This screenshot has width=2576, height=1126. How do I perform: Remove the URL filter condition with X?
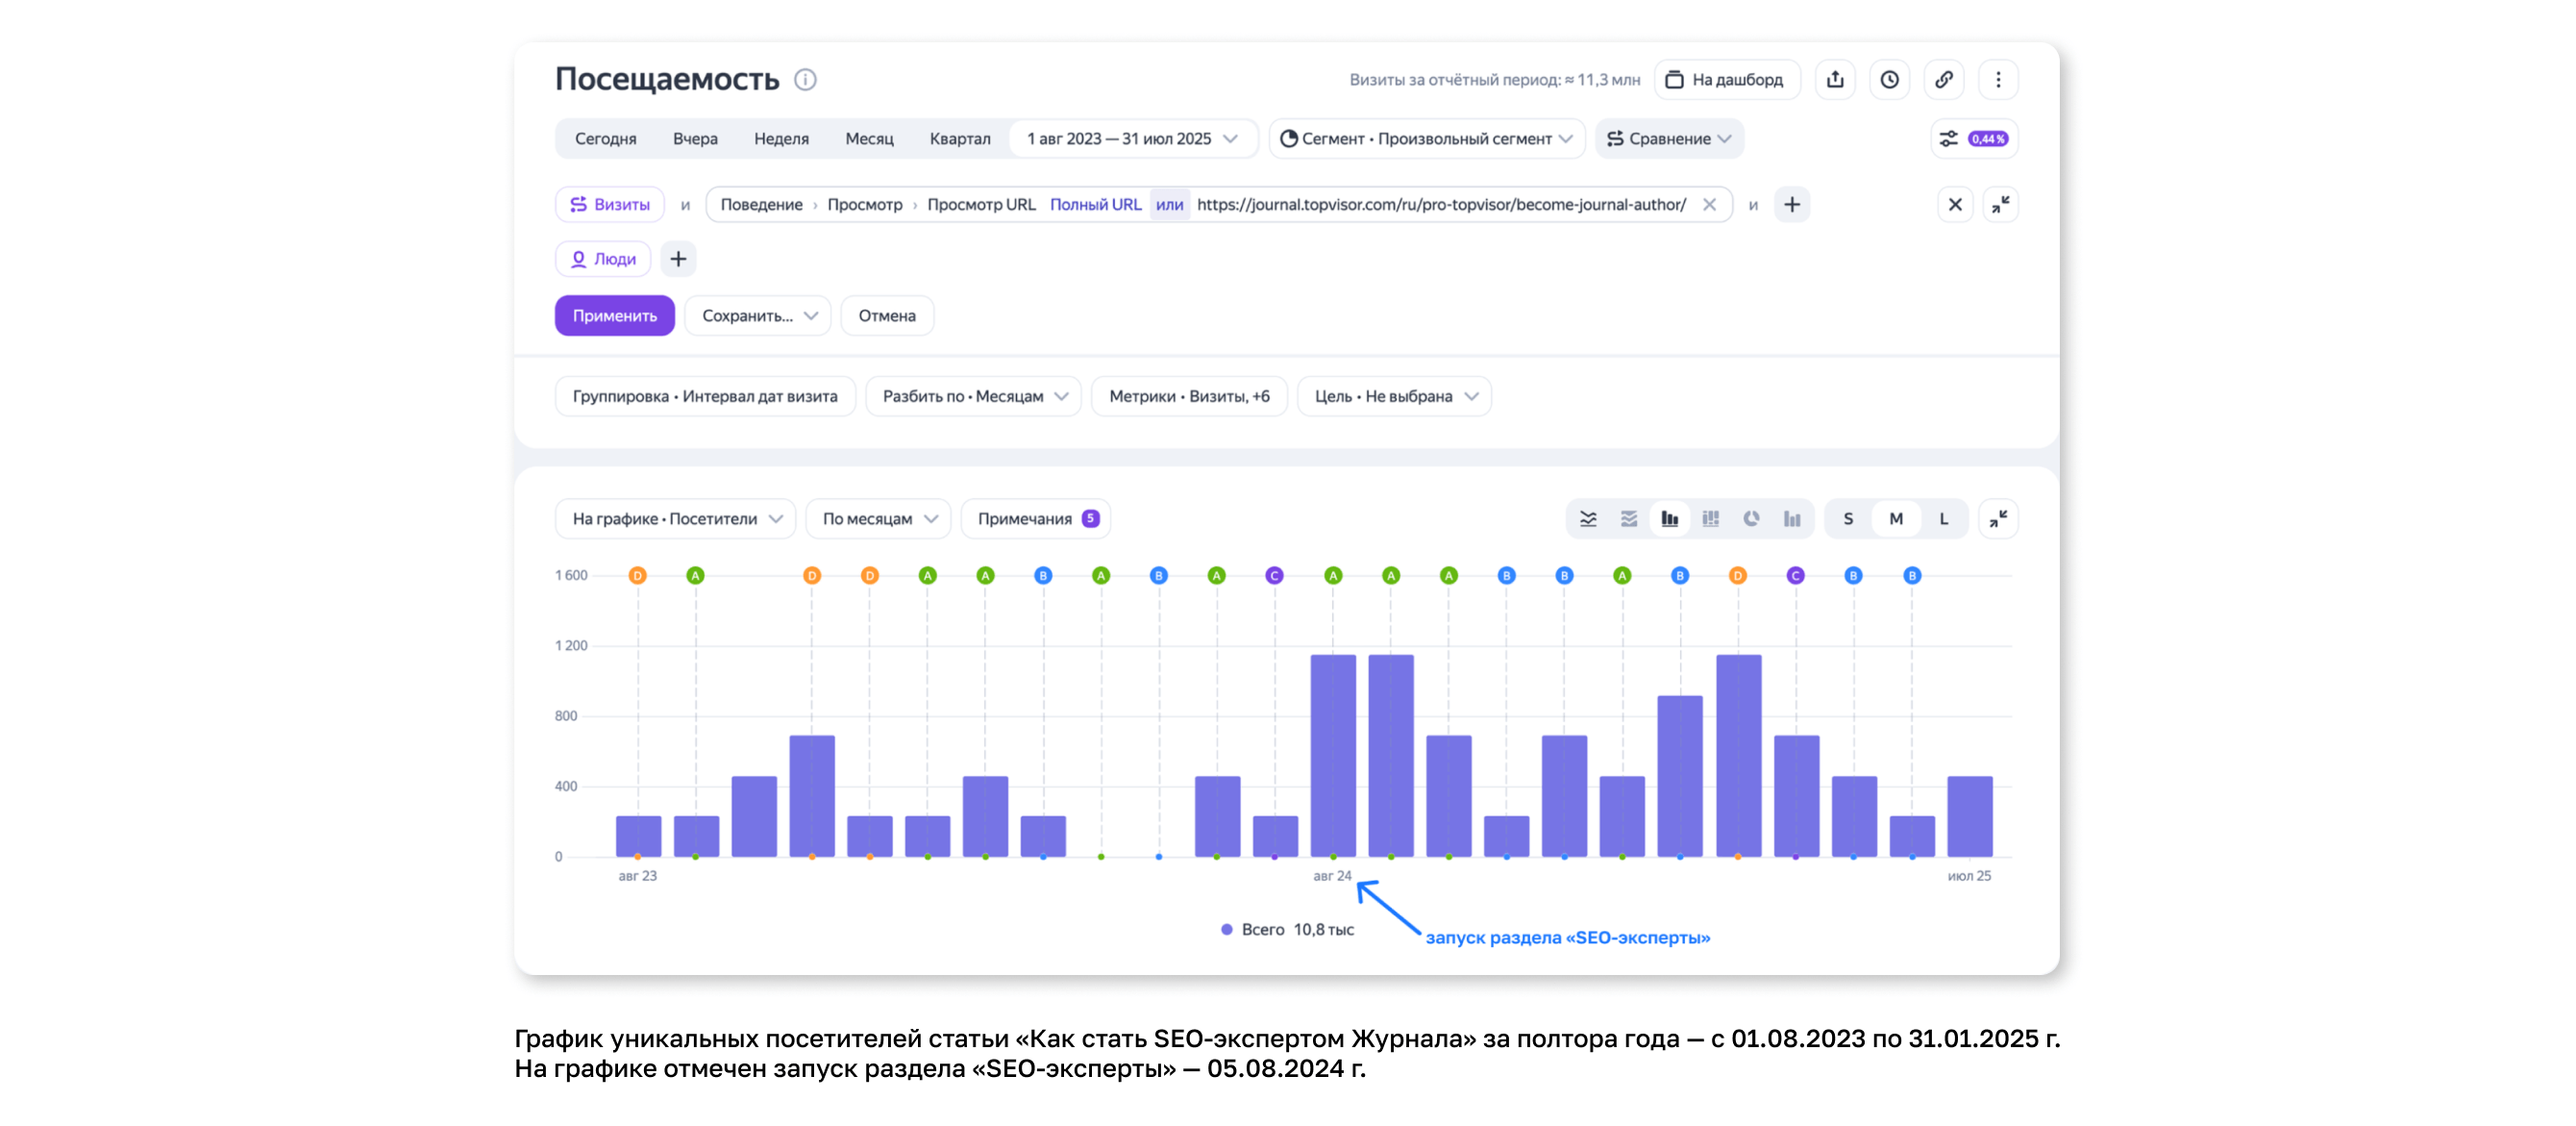[1709, 205]
